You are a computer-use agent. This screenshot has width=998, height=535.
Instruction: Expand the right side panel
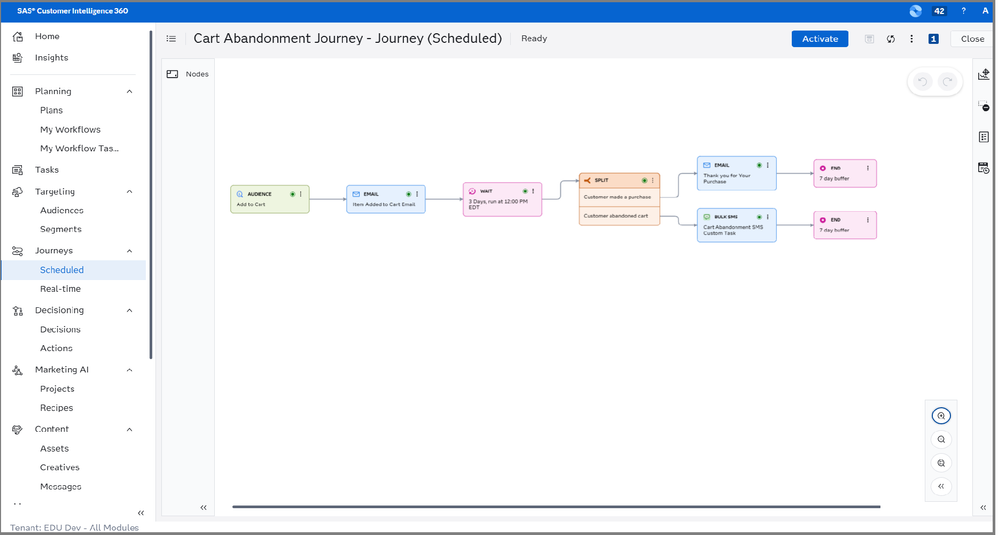(983, 508)
